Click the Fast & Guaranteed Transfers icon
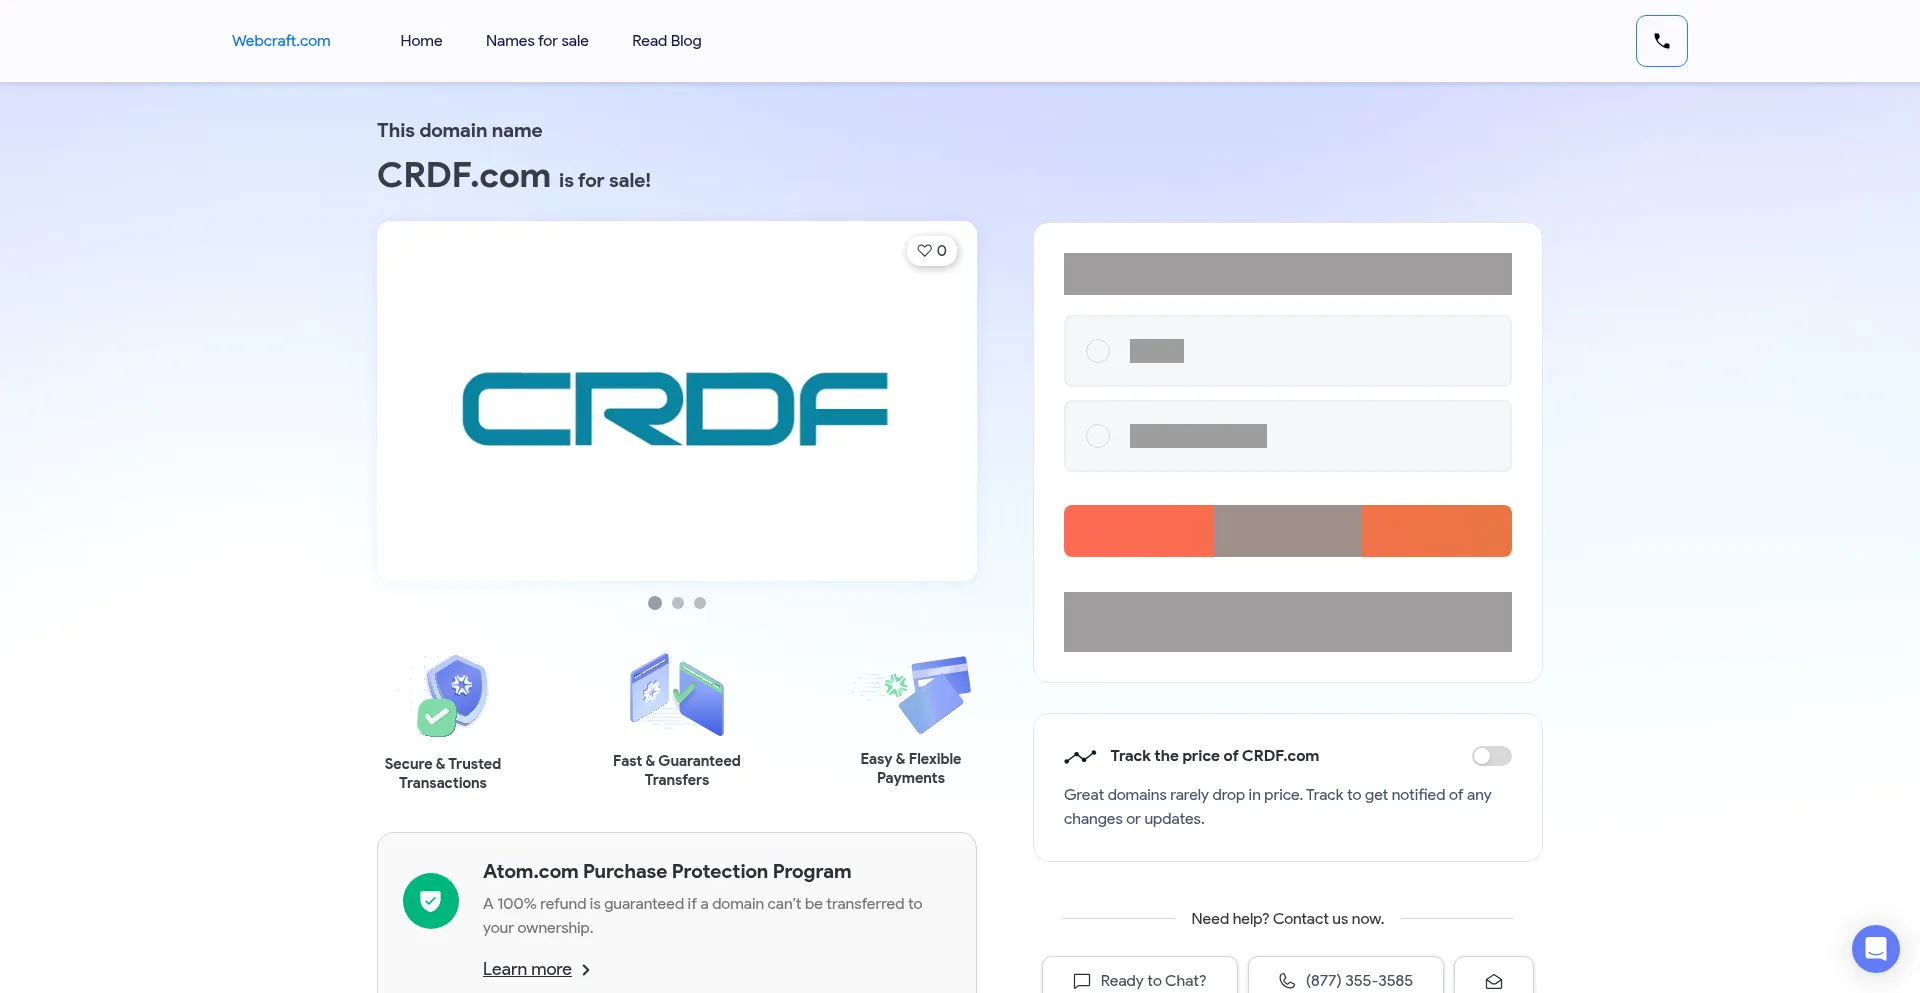The width and height of the screenshot is (1920, 993). click(x=677, y=695)
